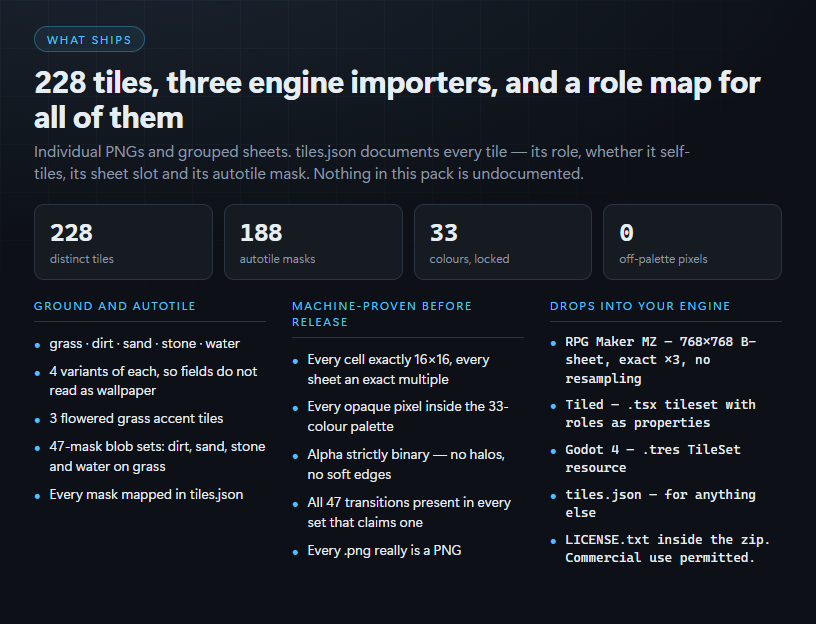
Task: Open the 33 colours, locked stat card
Action: (x=503, y=242)
